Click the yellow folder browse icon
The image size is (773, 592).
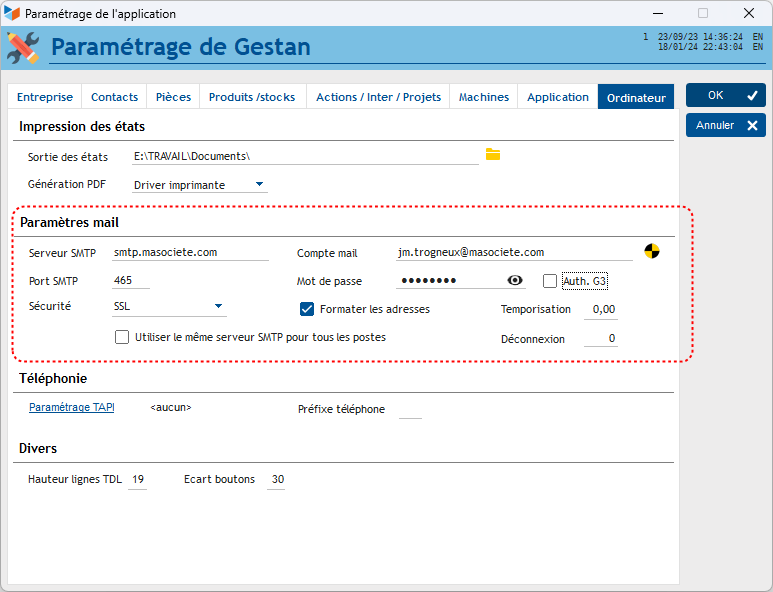[492, 154]
